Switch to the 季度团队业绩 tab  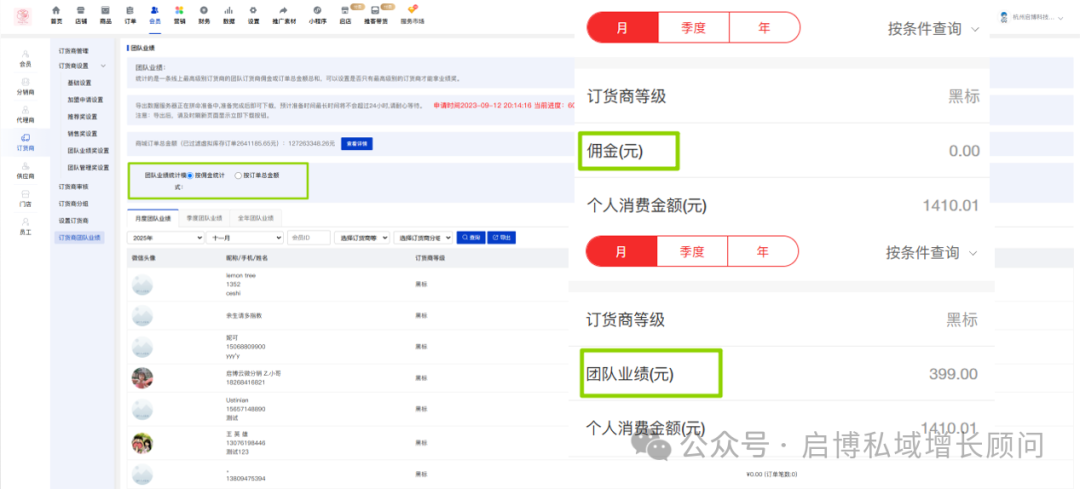click(x=204, y=217)
